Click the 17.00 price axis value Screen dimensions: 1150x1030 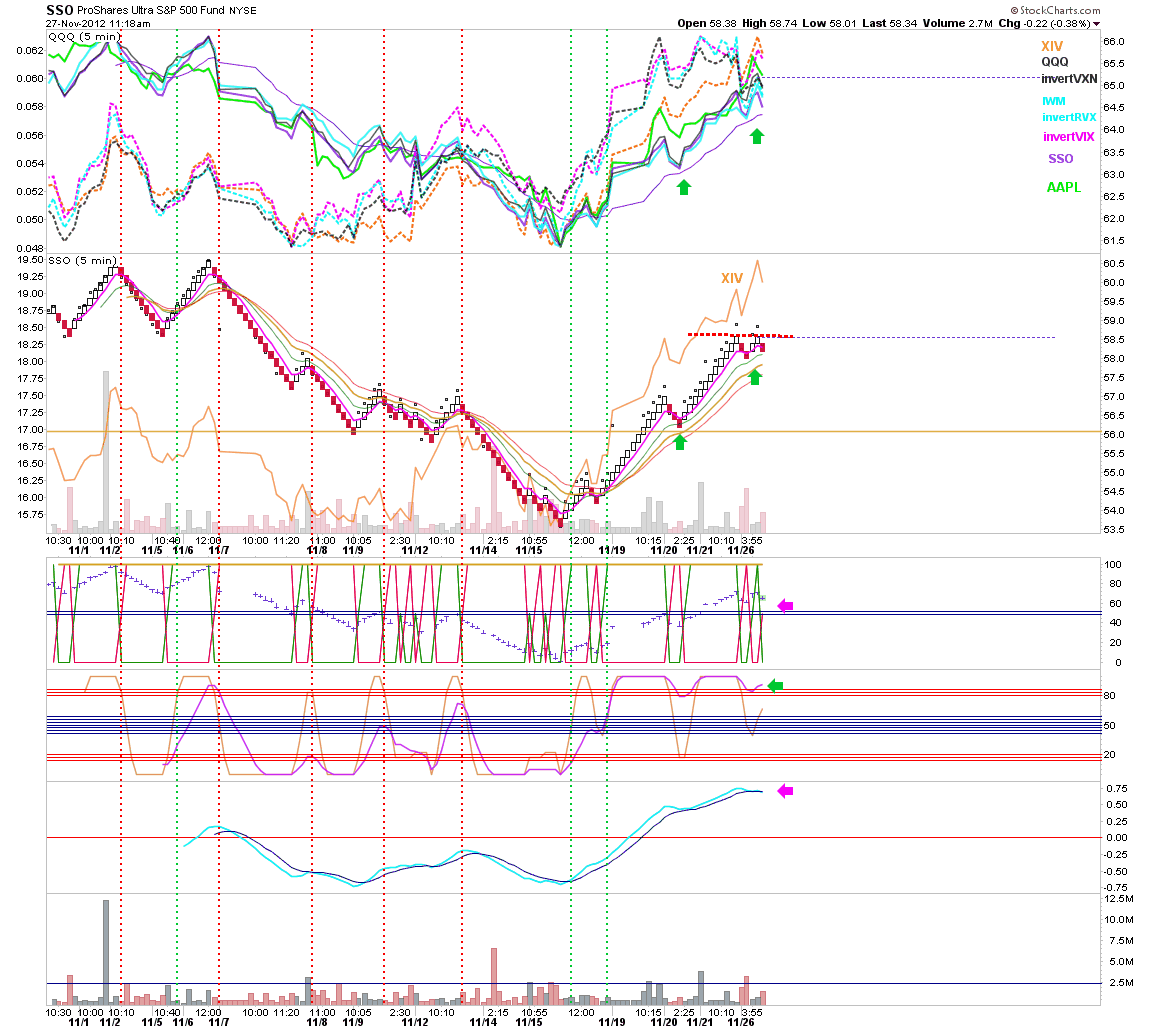coord(30,430)
